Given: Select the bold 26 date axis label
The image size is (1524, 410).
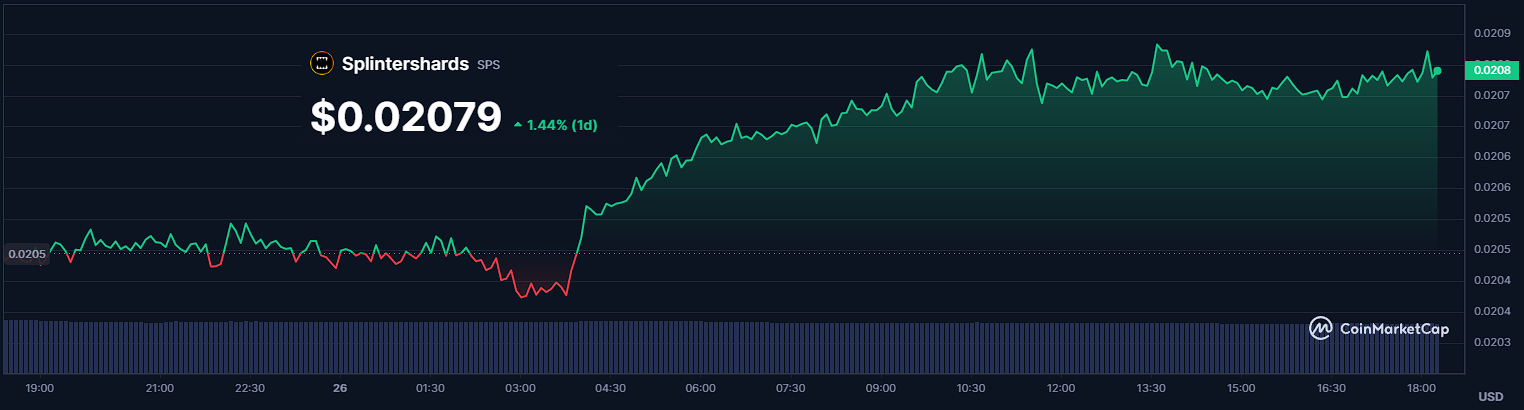Looking at the screenshot, I should click(339, 388).
